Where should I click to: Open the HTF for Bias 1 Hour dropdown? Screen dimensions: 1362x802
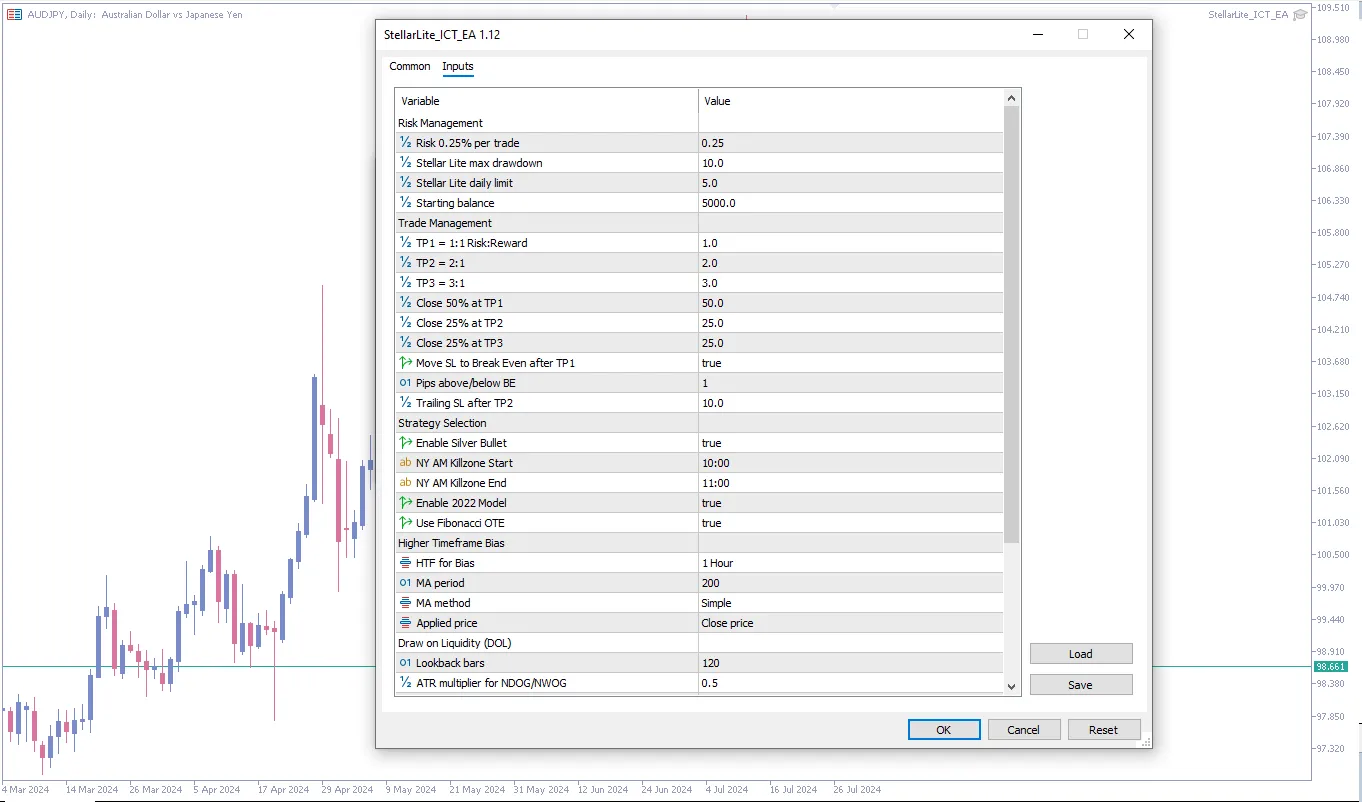tap(850, 563)
